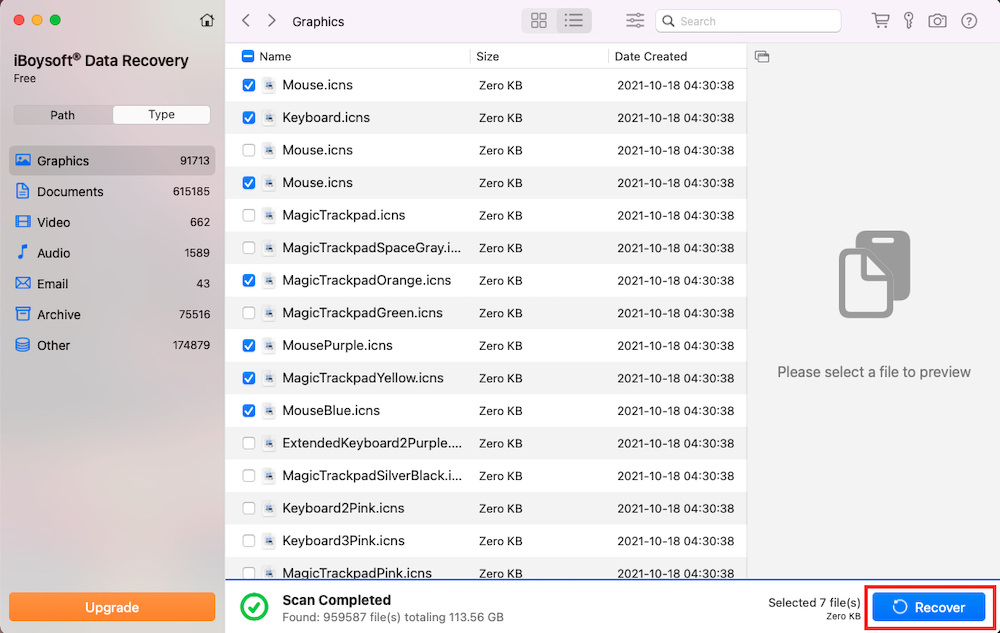The width and height of the screenshot is (1000, 633).
Task: Open the Other category
Action: tap(112, 345)
